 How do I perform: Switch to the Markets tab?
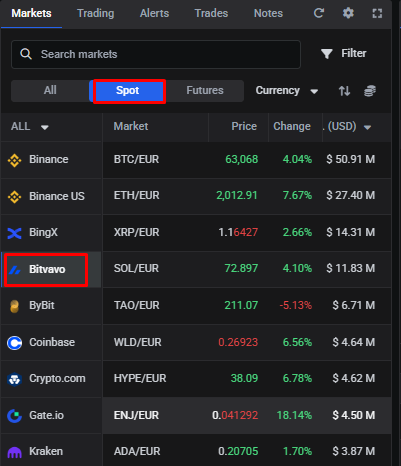coord(31,13)
